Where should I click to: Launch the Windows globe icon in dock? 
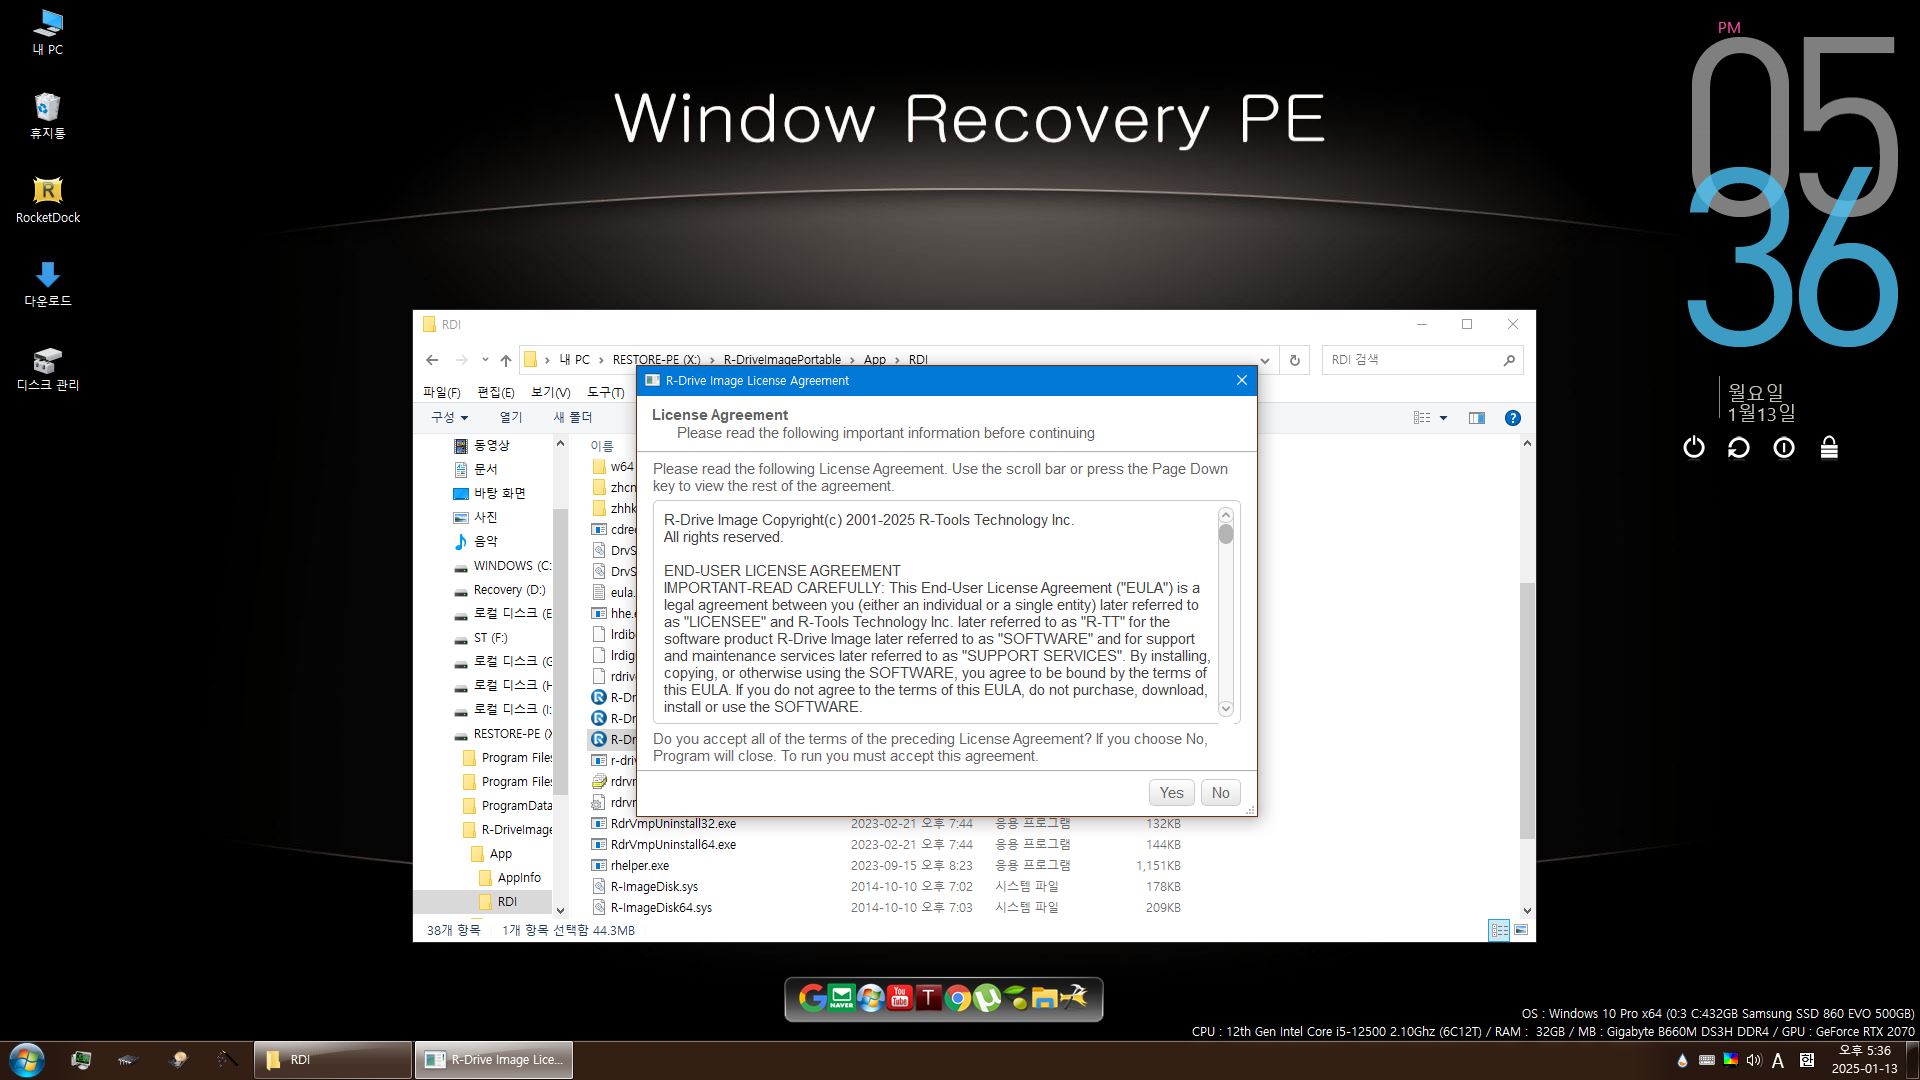(871, 997)
